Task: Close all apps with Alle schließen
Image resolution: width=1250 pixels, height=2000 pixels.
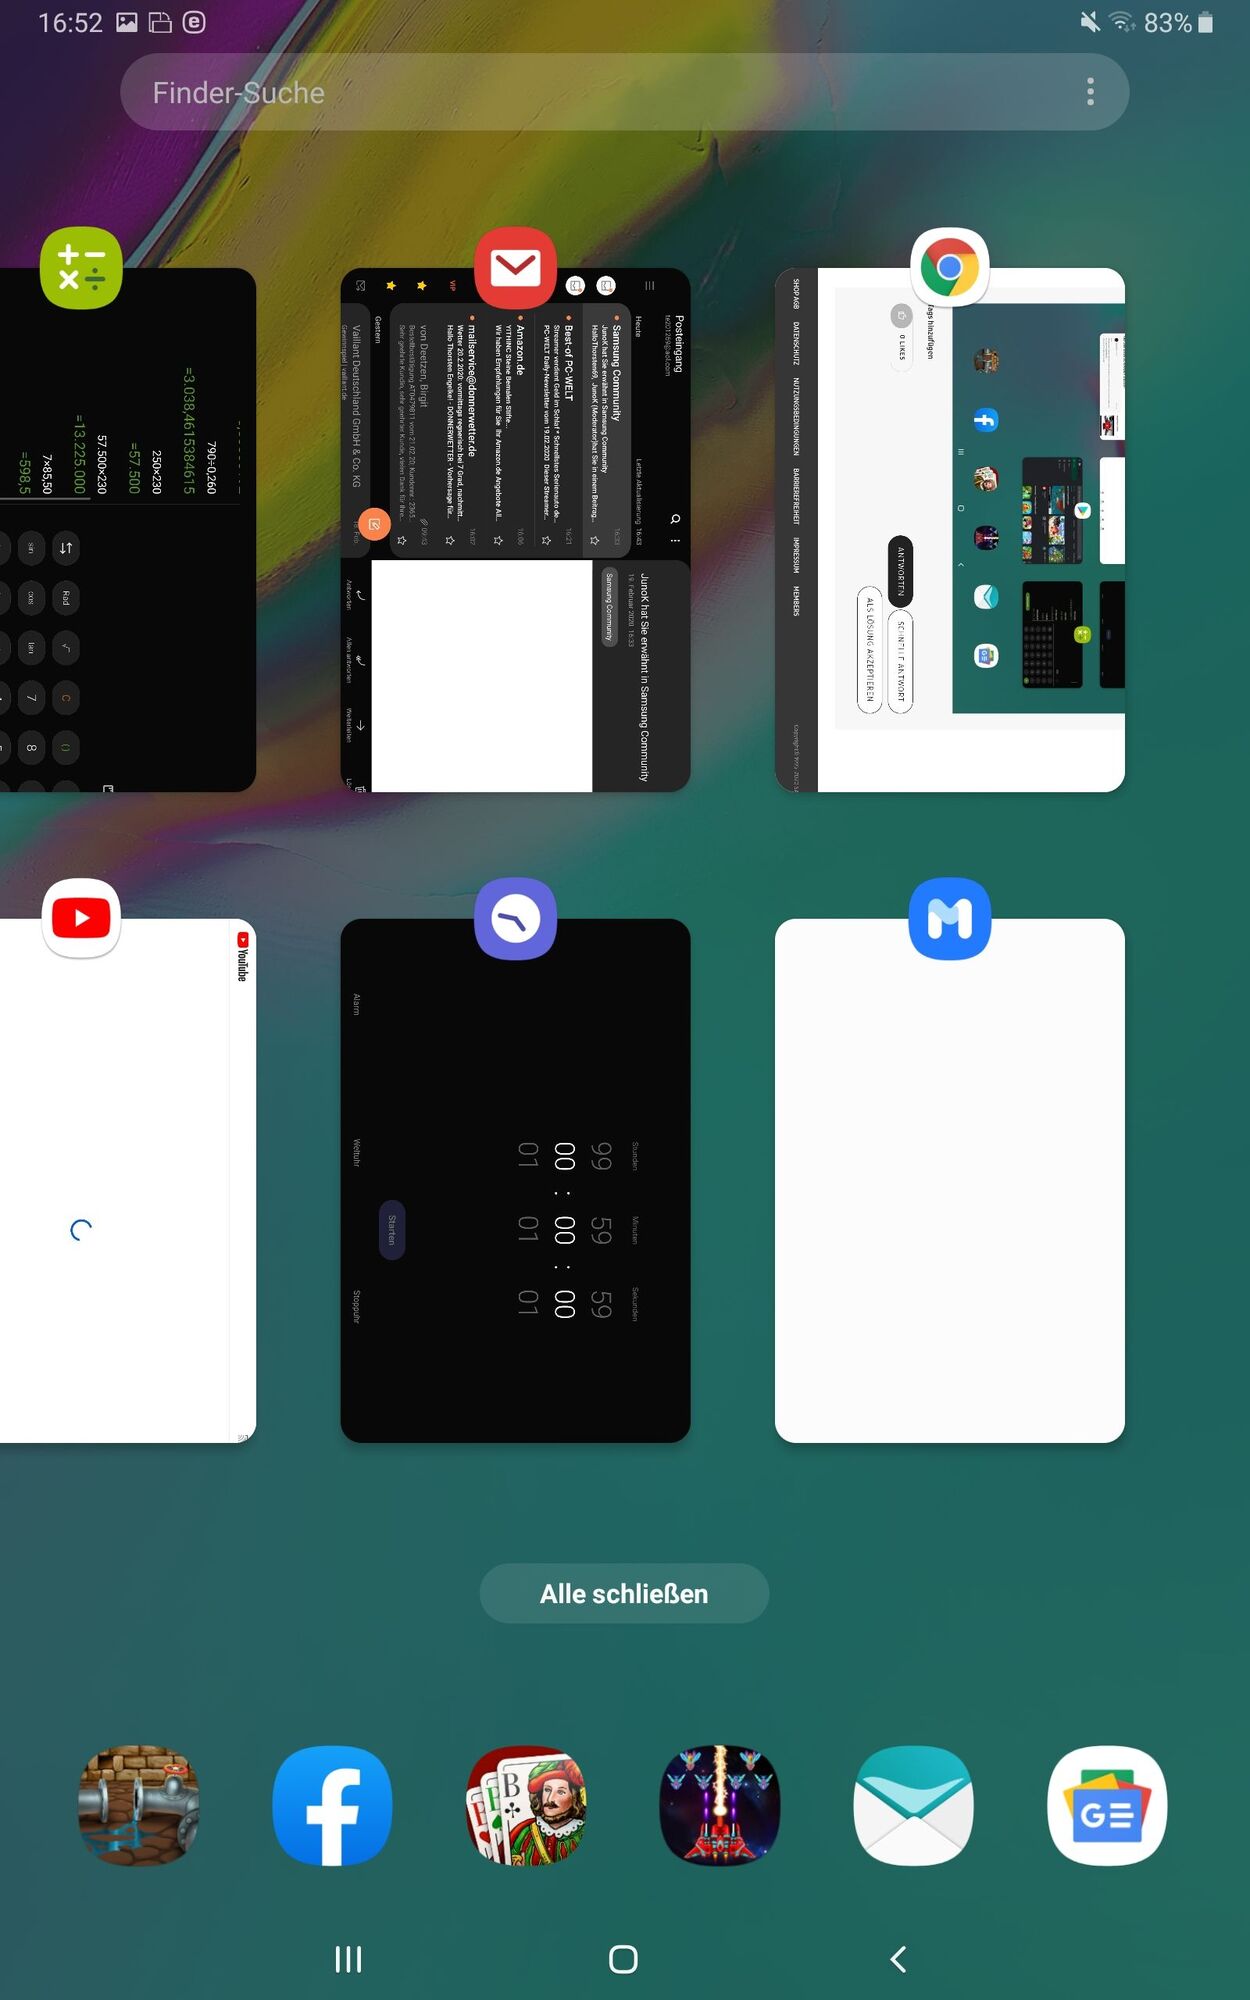Action: 624,1593
